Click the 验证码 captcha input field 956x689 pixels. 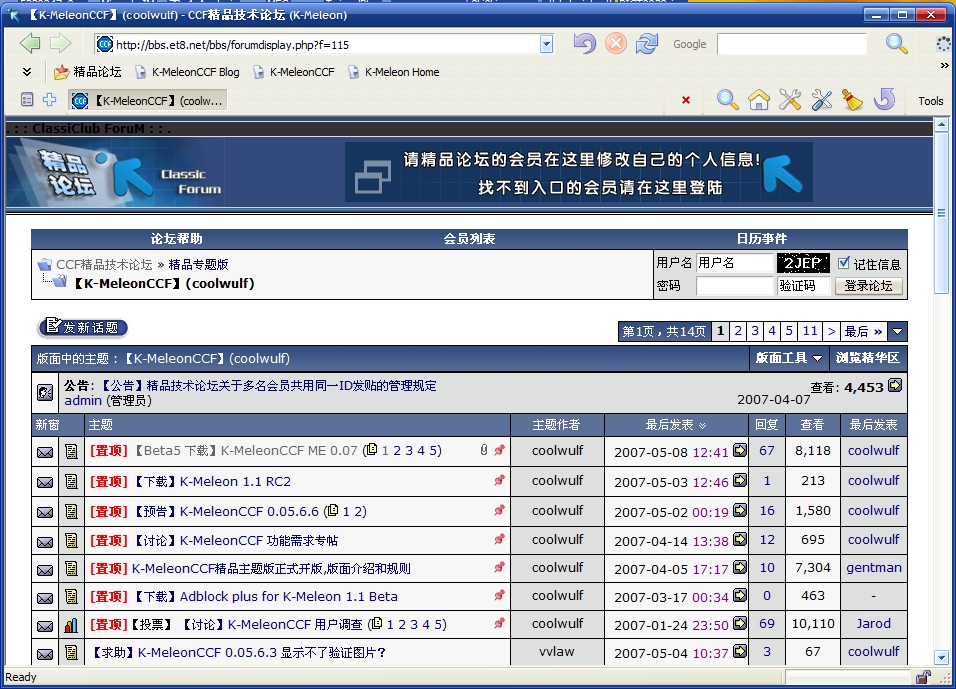pos(804,285)
